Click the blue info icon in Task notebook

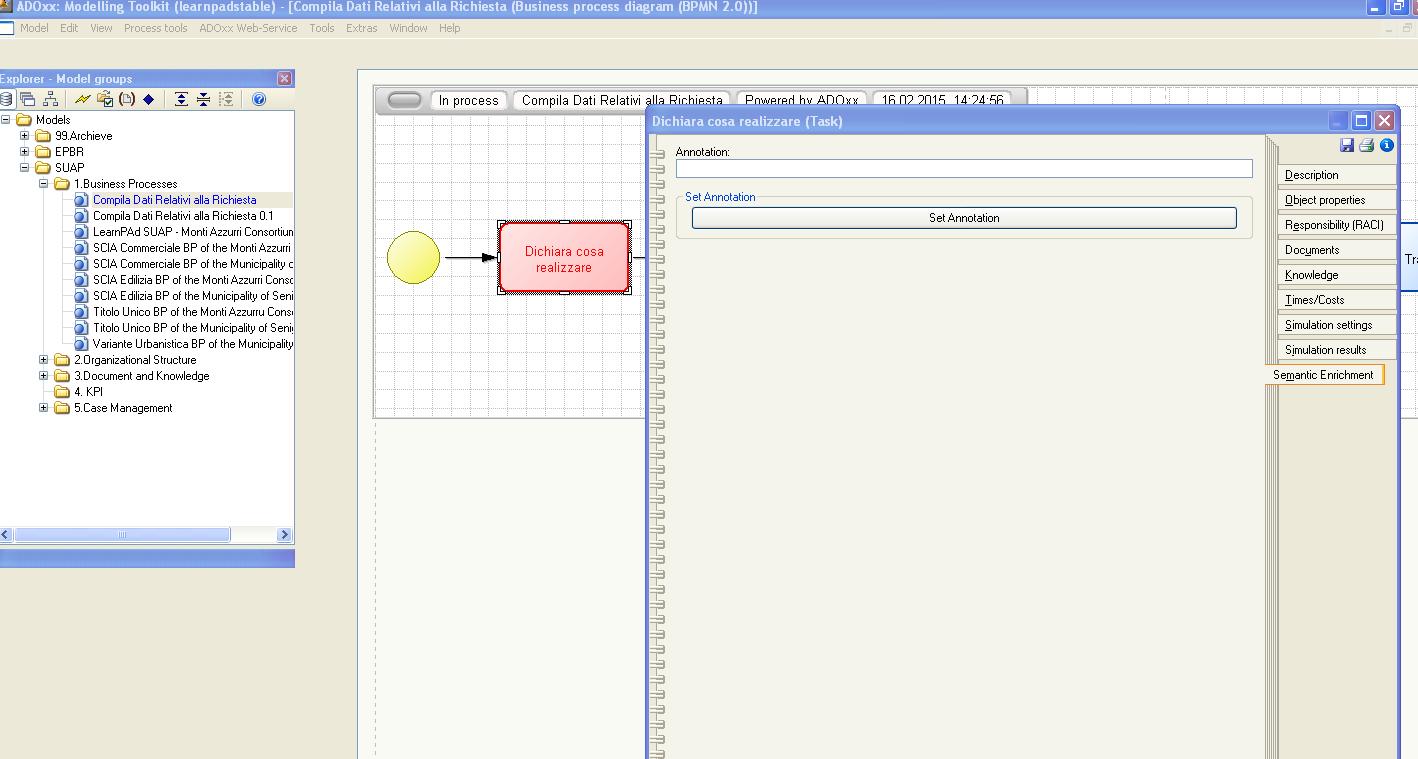pyautogui.click(x=1386, y=145)
